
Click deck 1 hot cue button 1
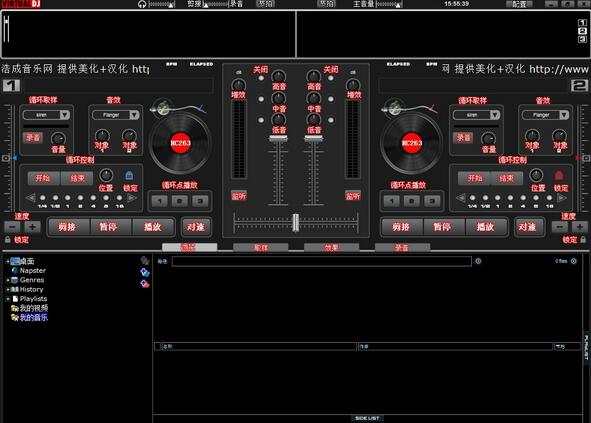pos(159,201)
